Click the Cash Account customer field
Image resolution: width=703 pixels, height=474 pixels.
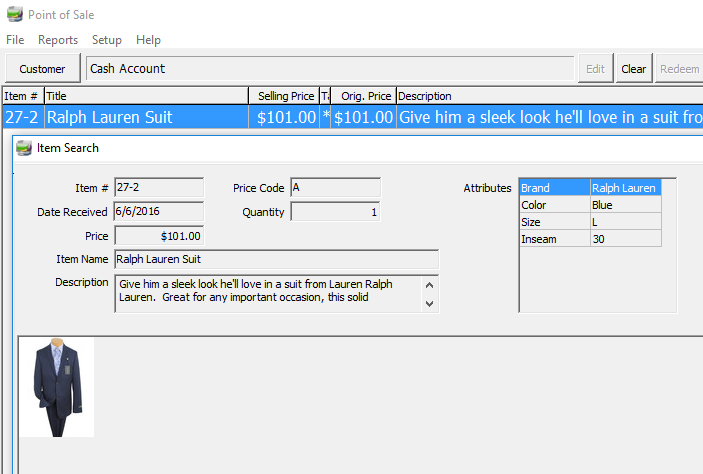point(330,69)
